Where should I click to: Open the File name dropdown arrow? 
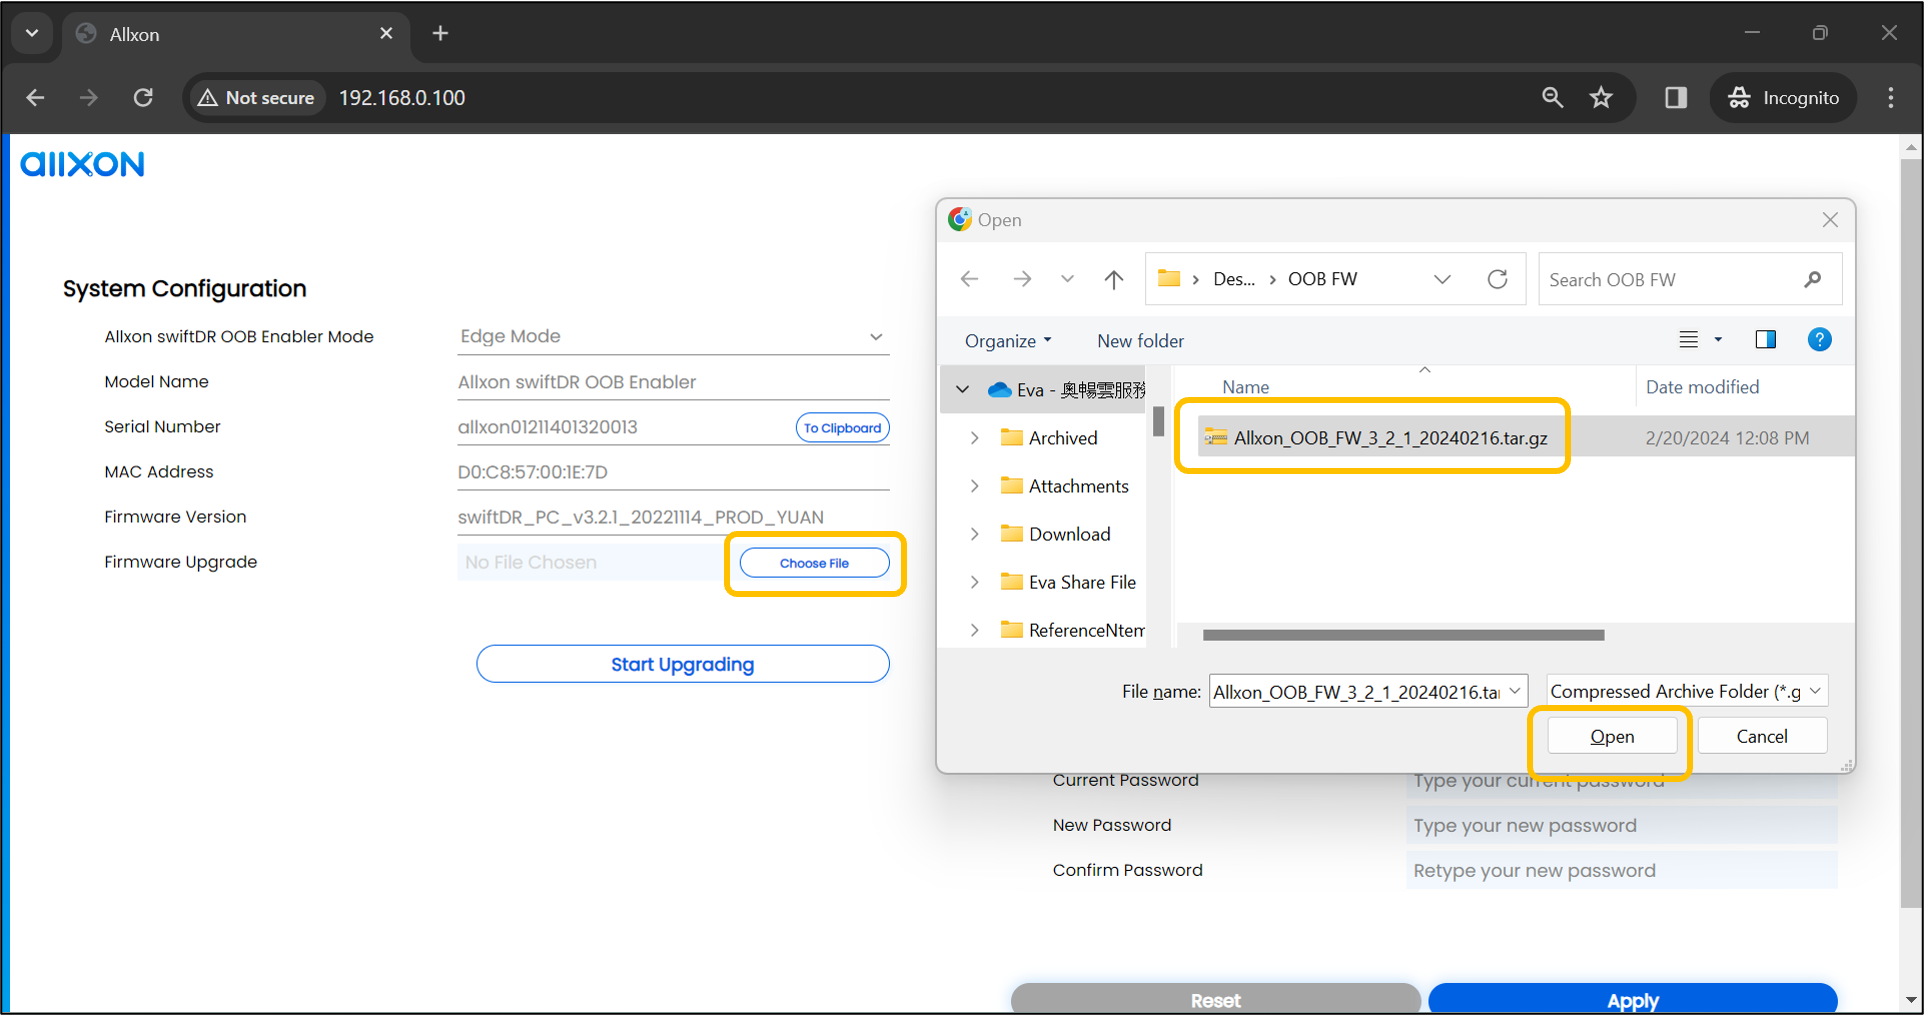1515,691
